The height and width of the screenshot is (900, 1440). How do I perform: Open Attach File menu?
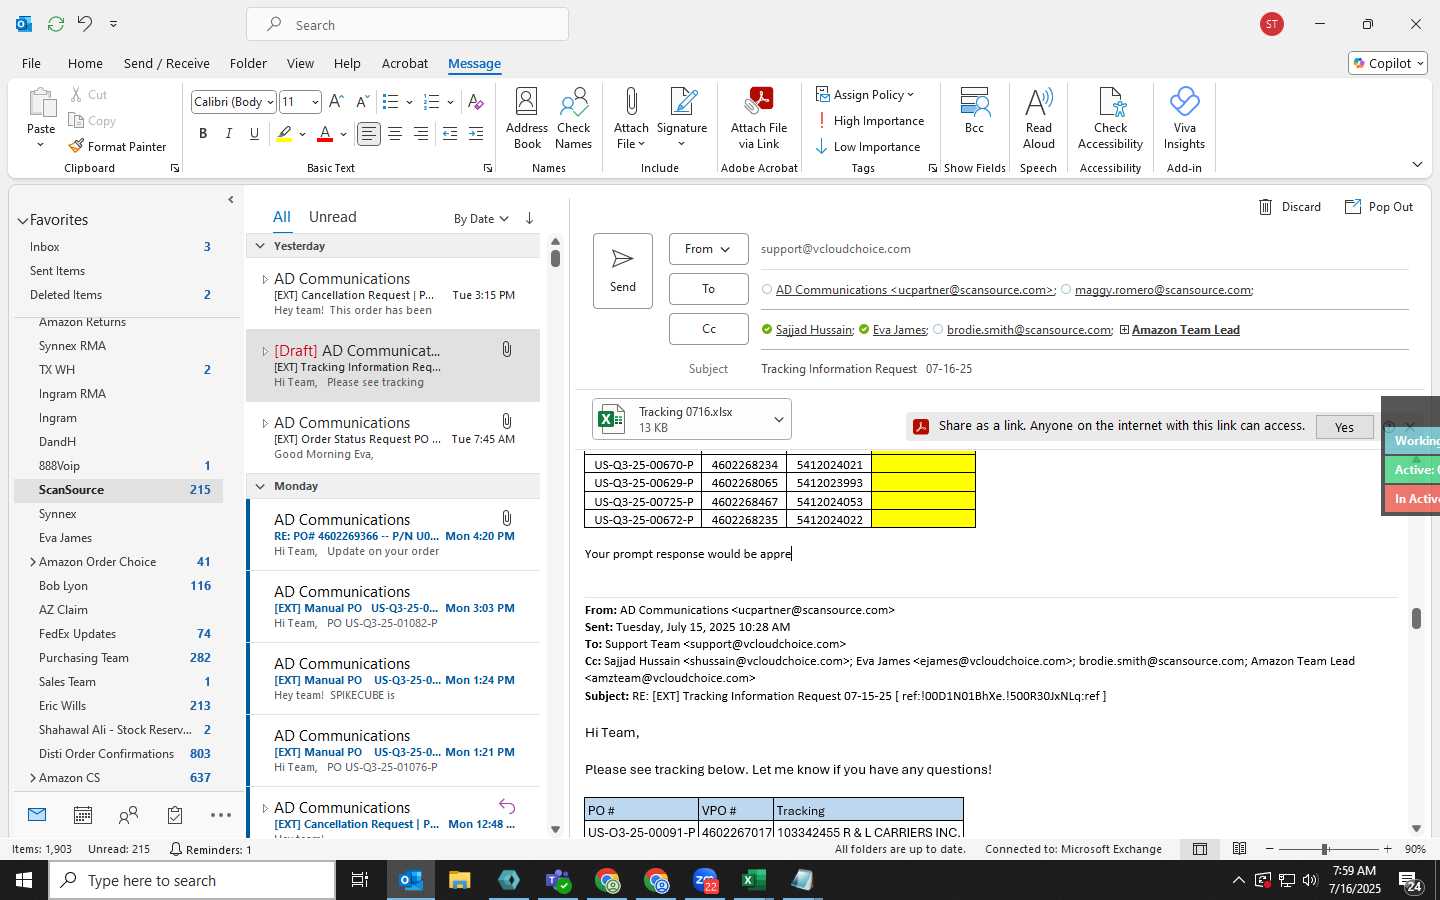coord(631,118)
